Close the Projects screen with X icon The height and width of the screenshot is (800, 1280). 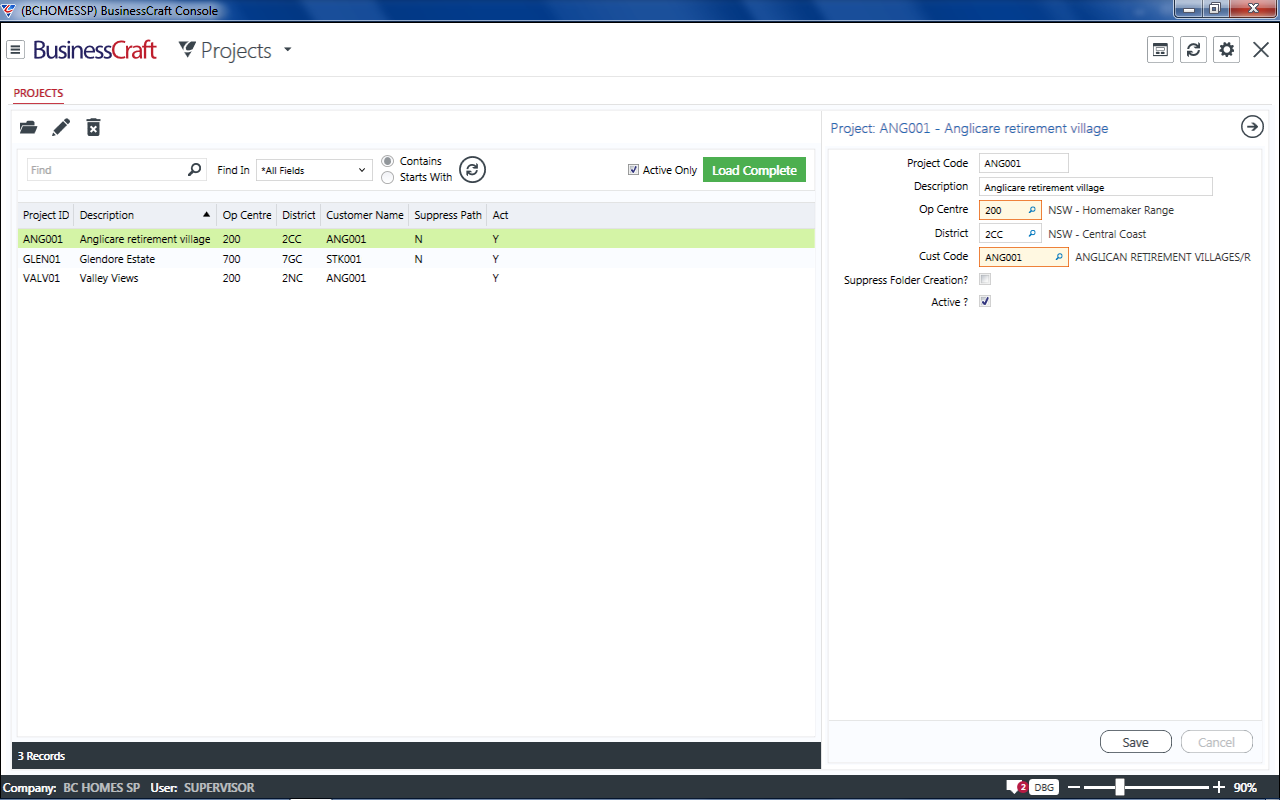[1261, 50]
